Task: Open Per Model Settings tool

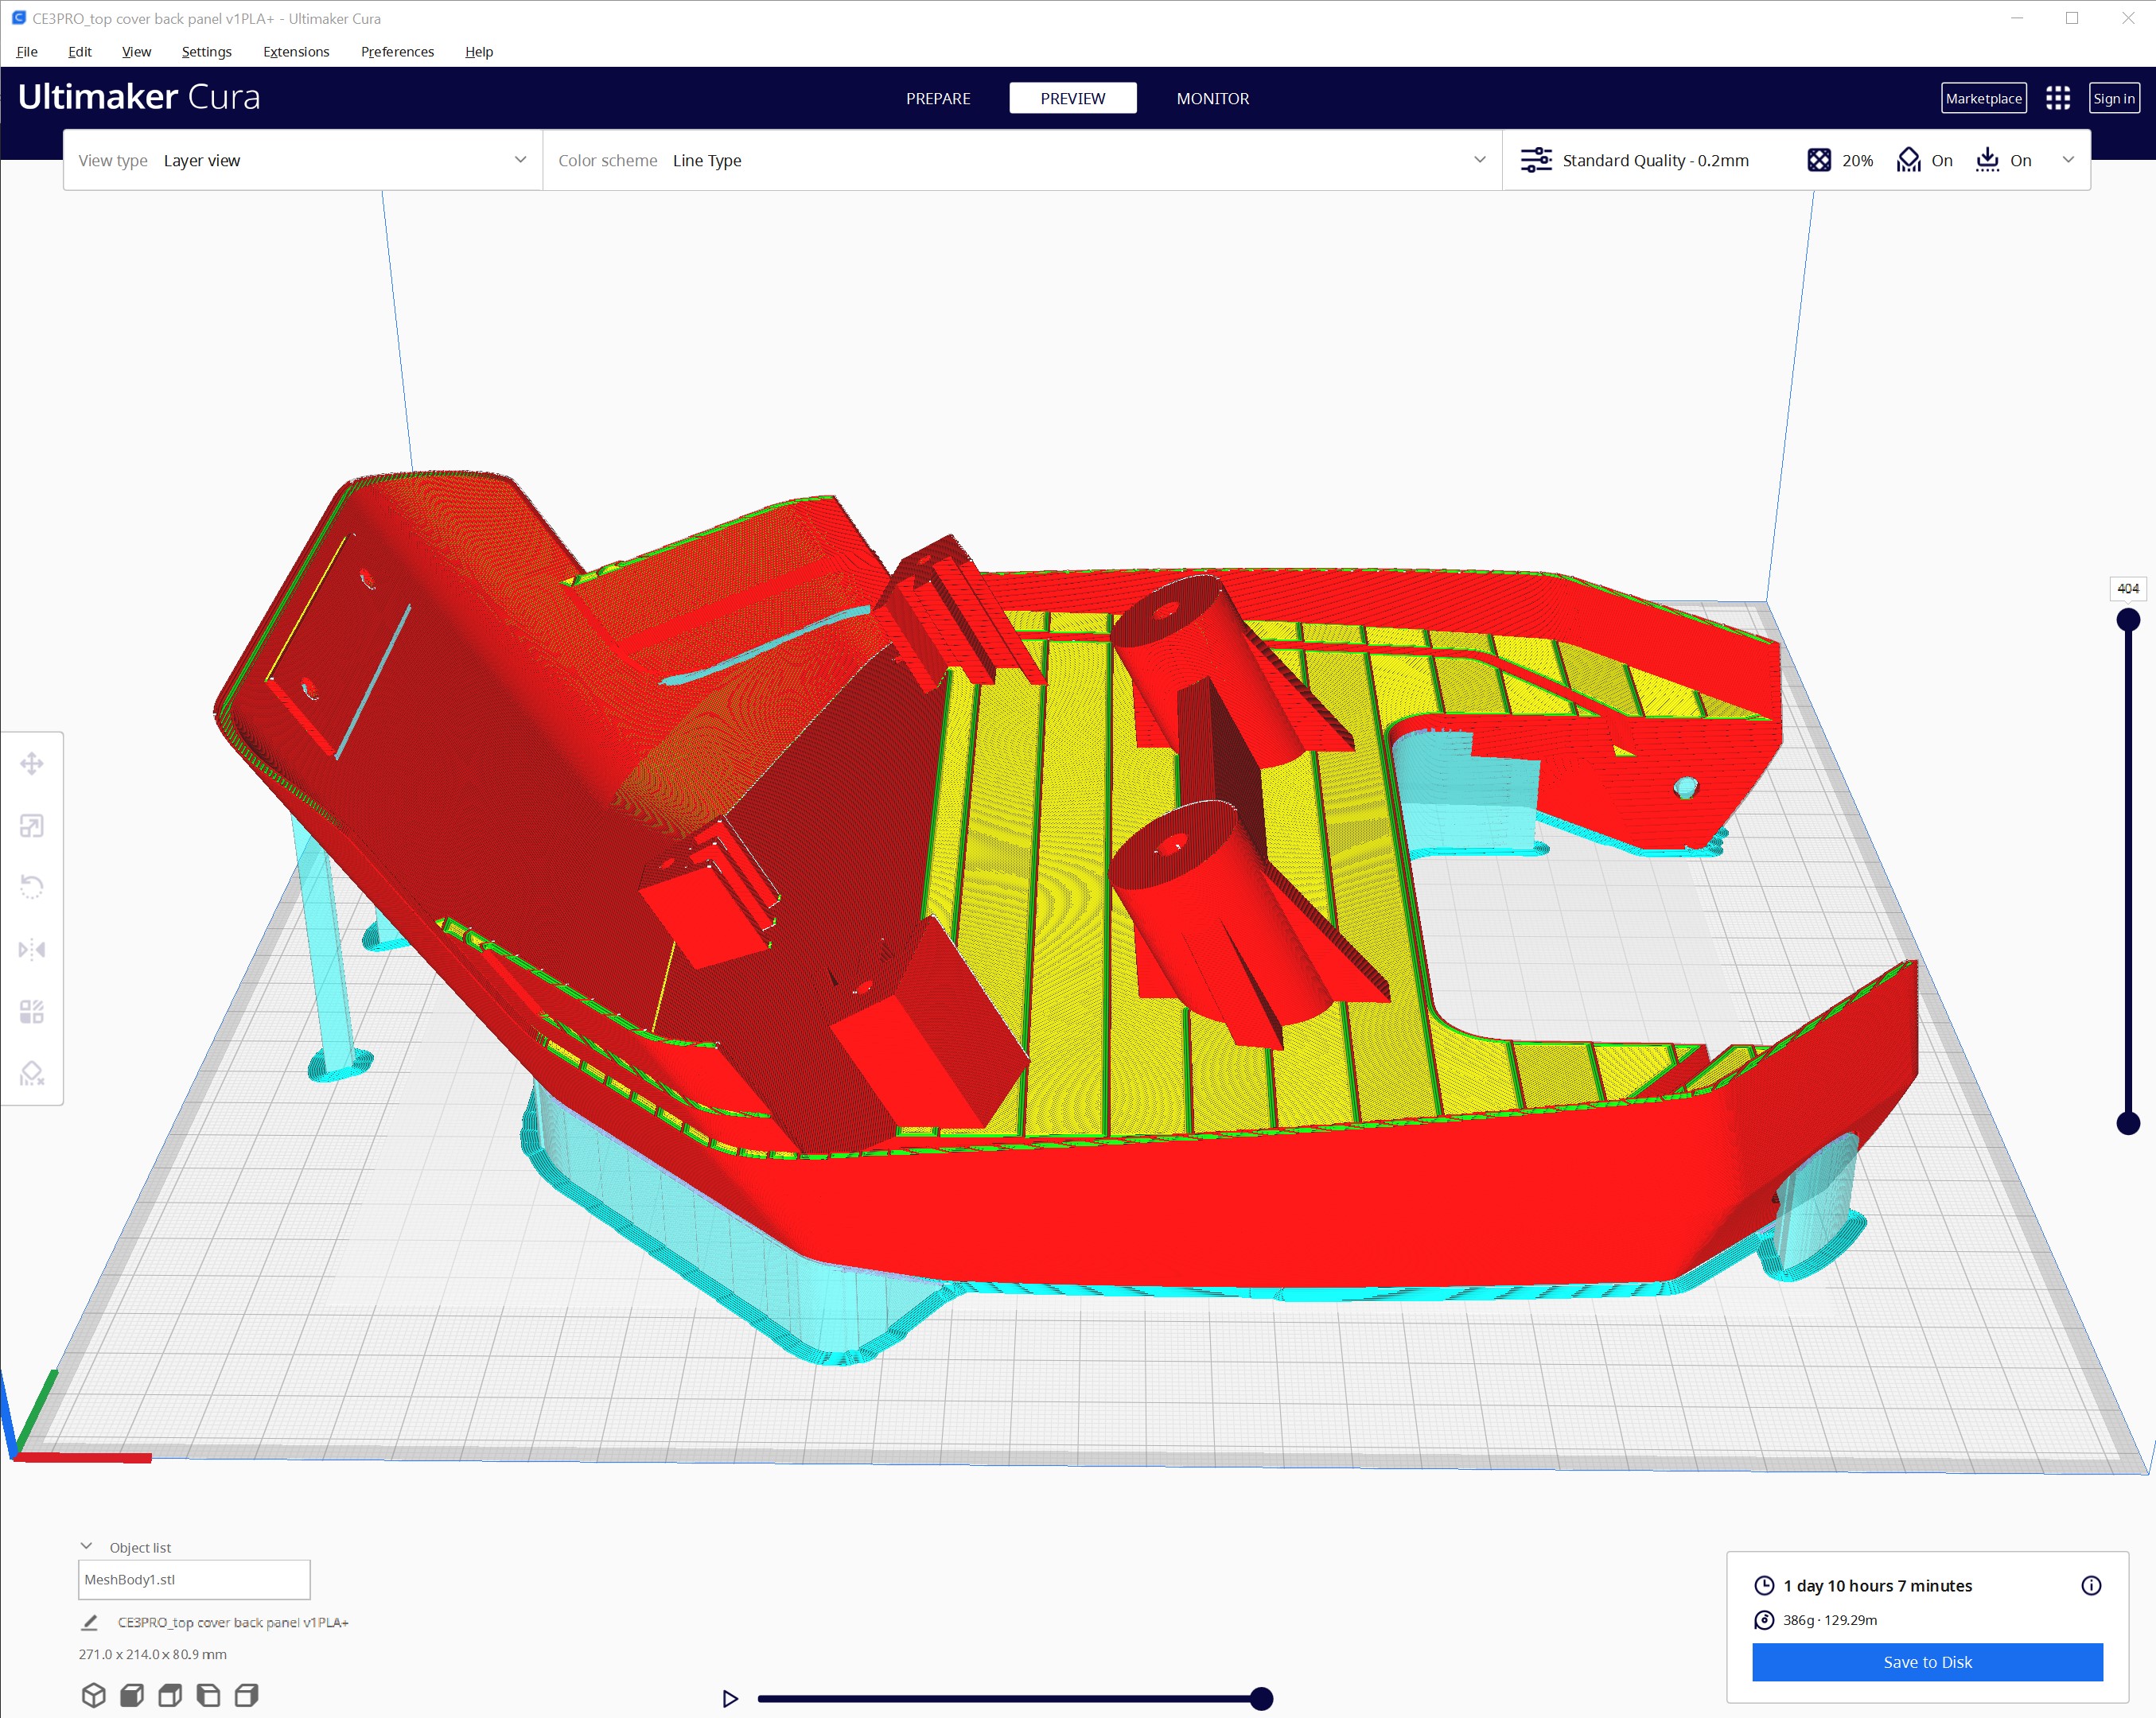Action: (32, 1011)
